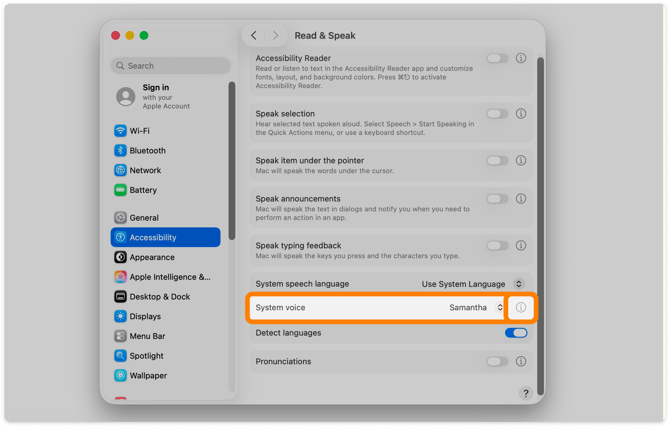Turn on Speak selection
Screen dimensions: 670x427
tap(497, 114)
